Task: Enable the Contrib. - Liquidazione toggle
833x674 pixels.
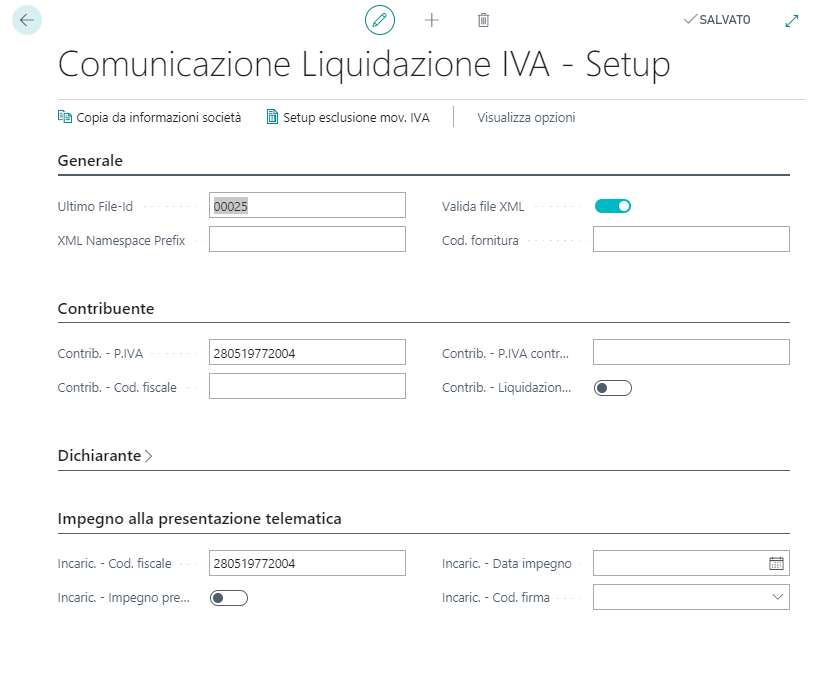Action: 613,388
